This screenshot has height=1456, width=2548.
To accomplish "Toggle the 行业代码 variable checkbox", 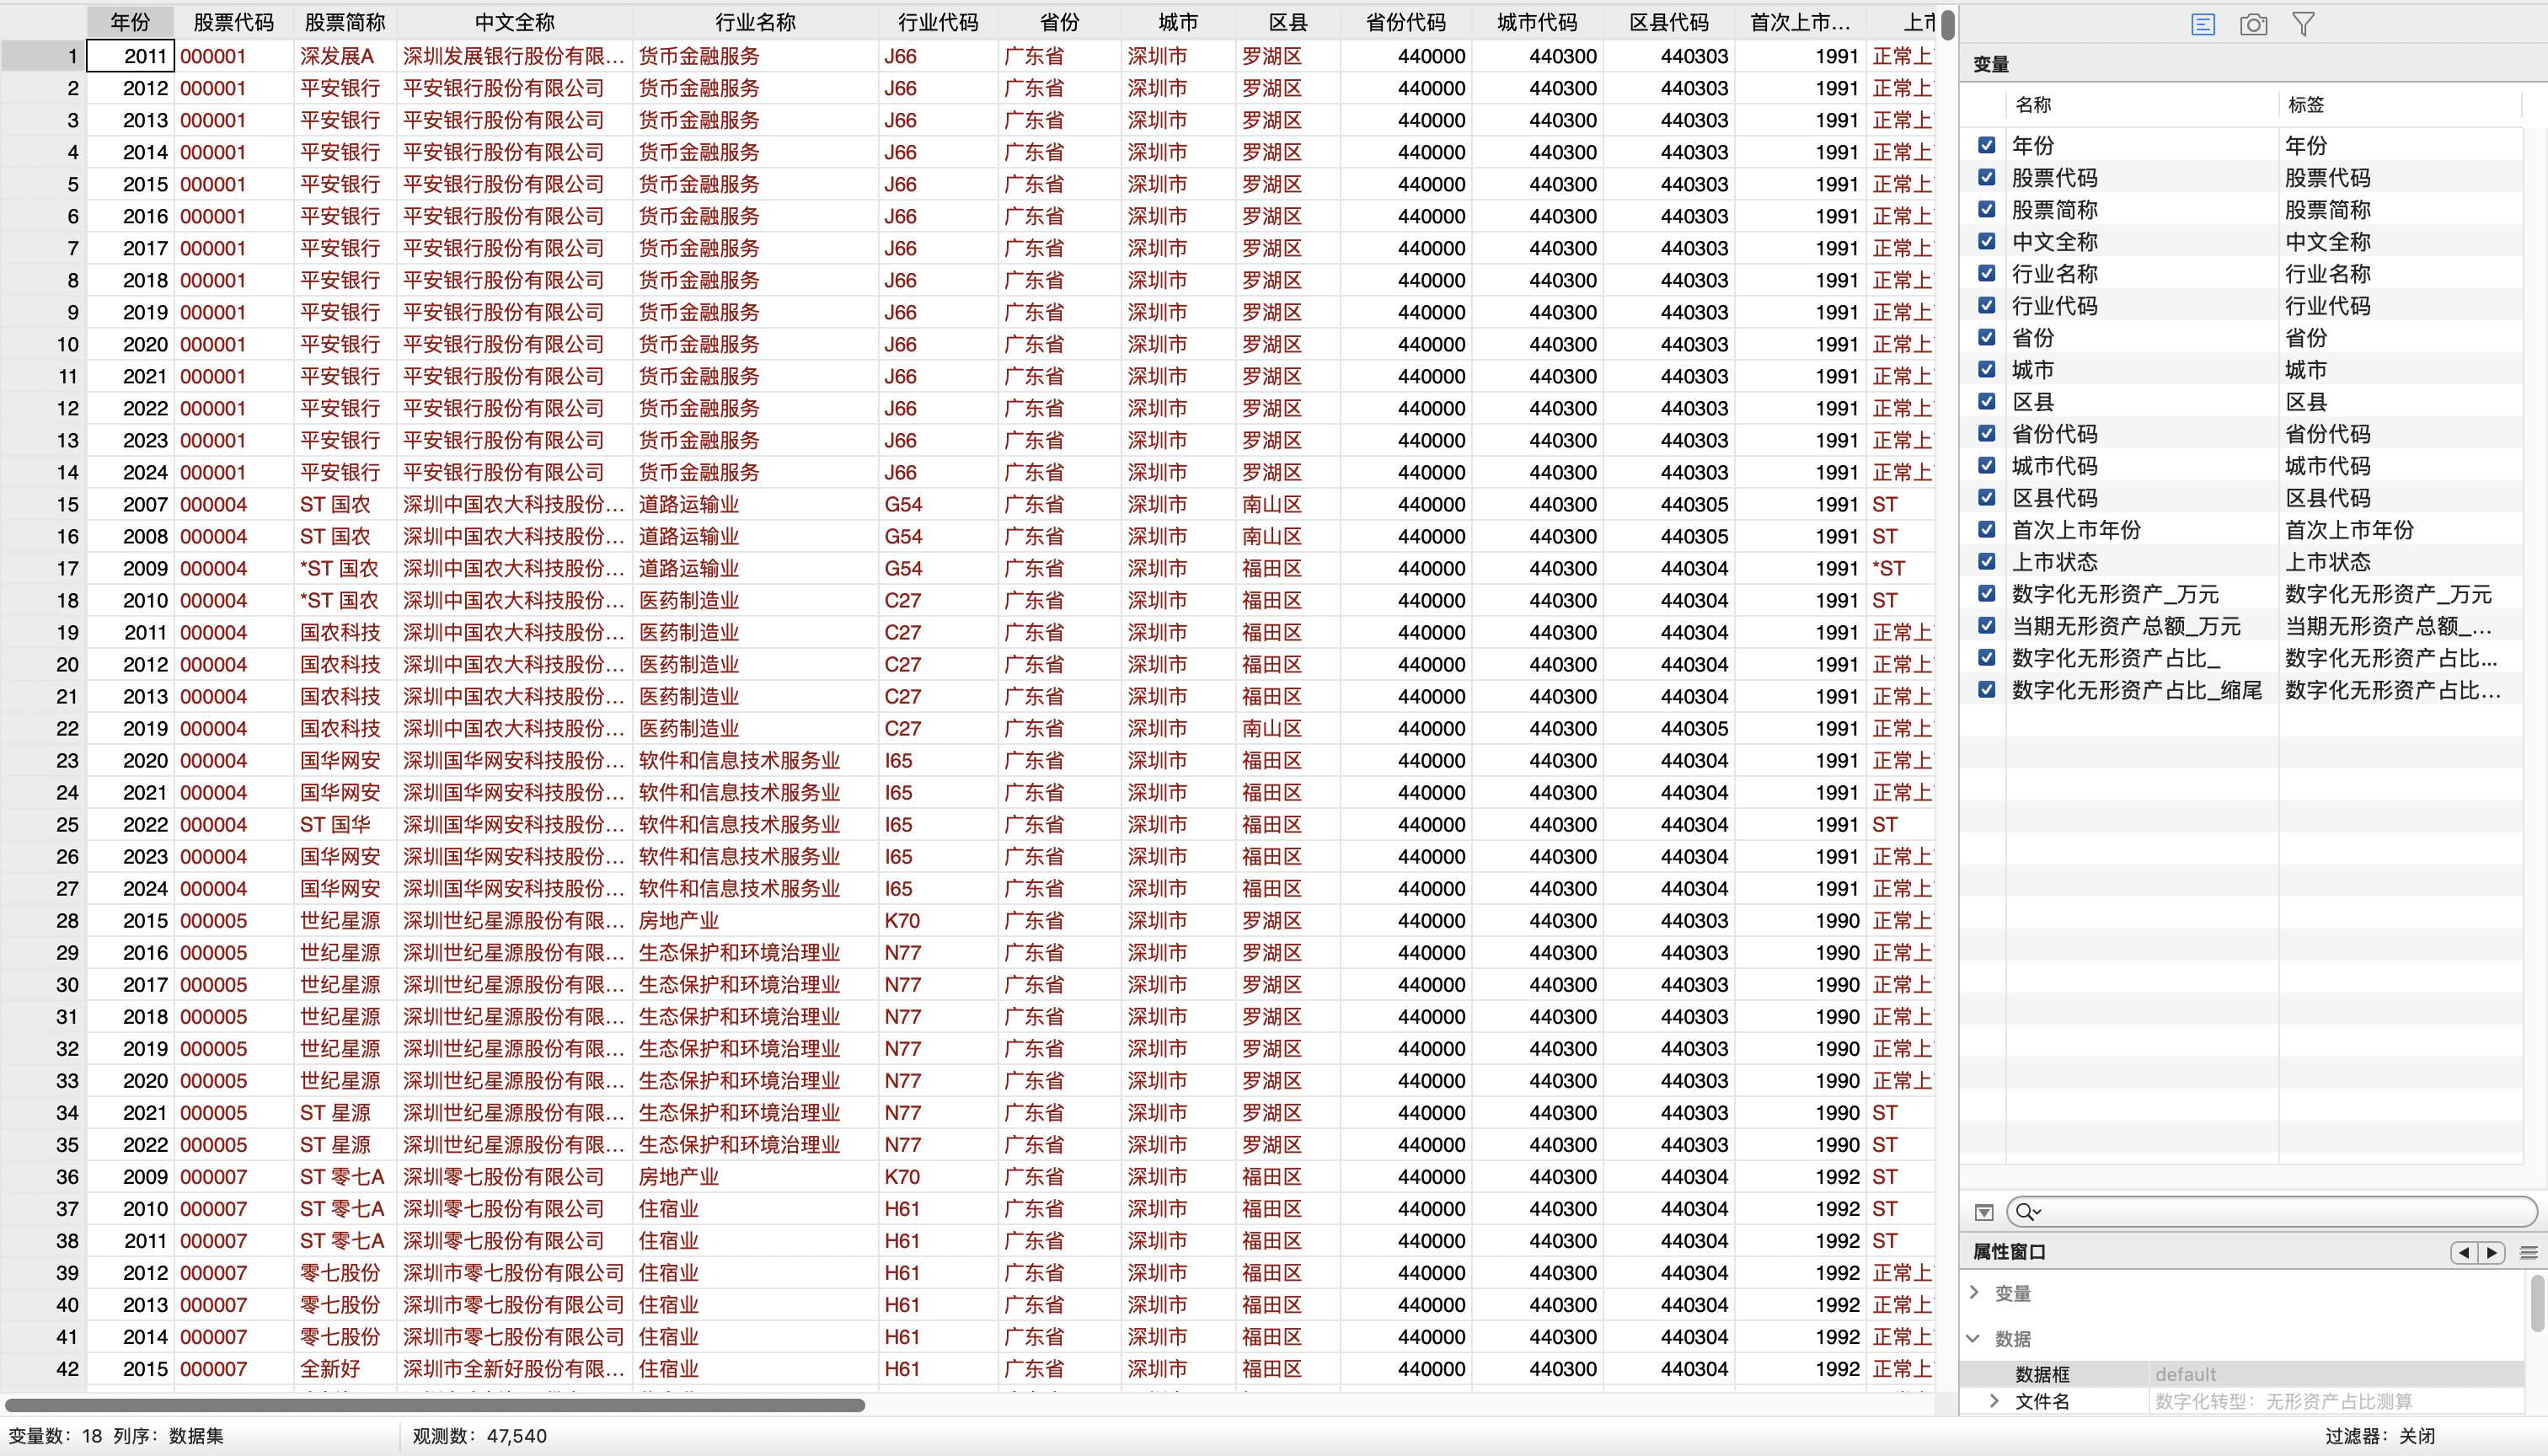I will coord(1987,305).
